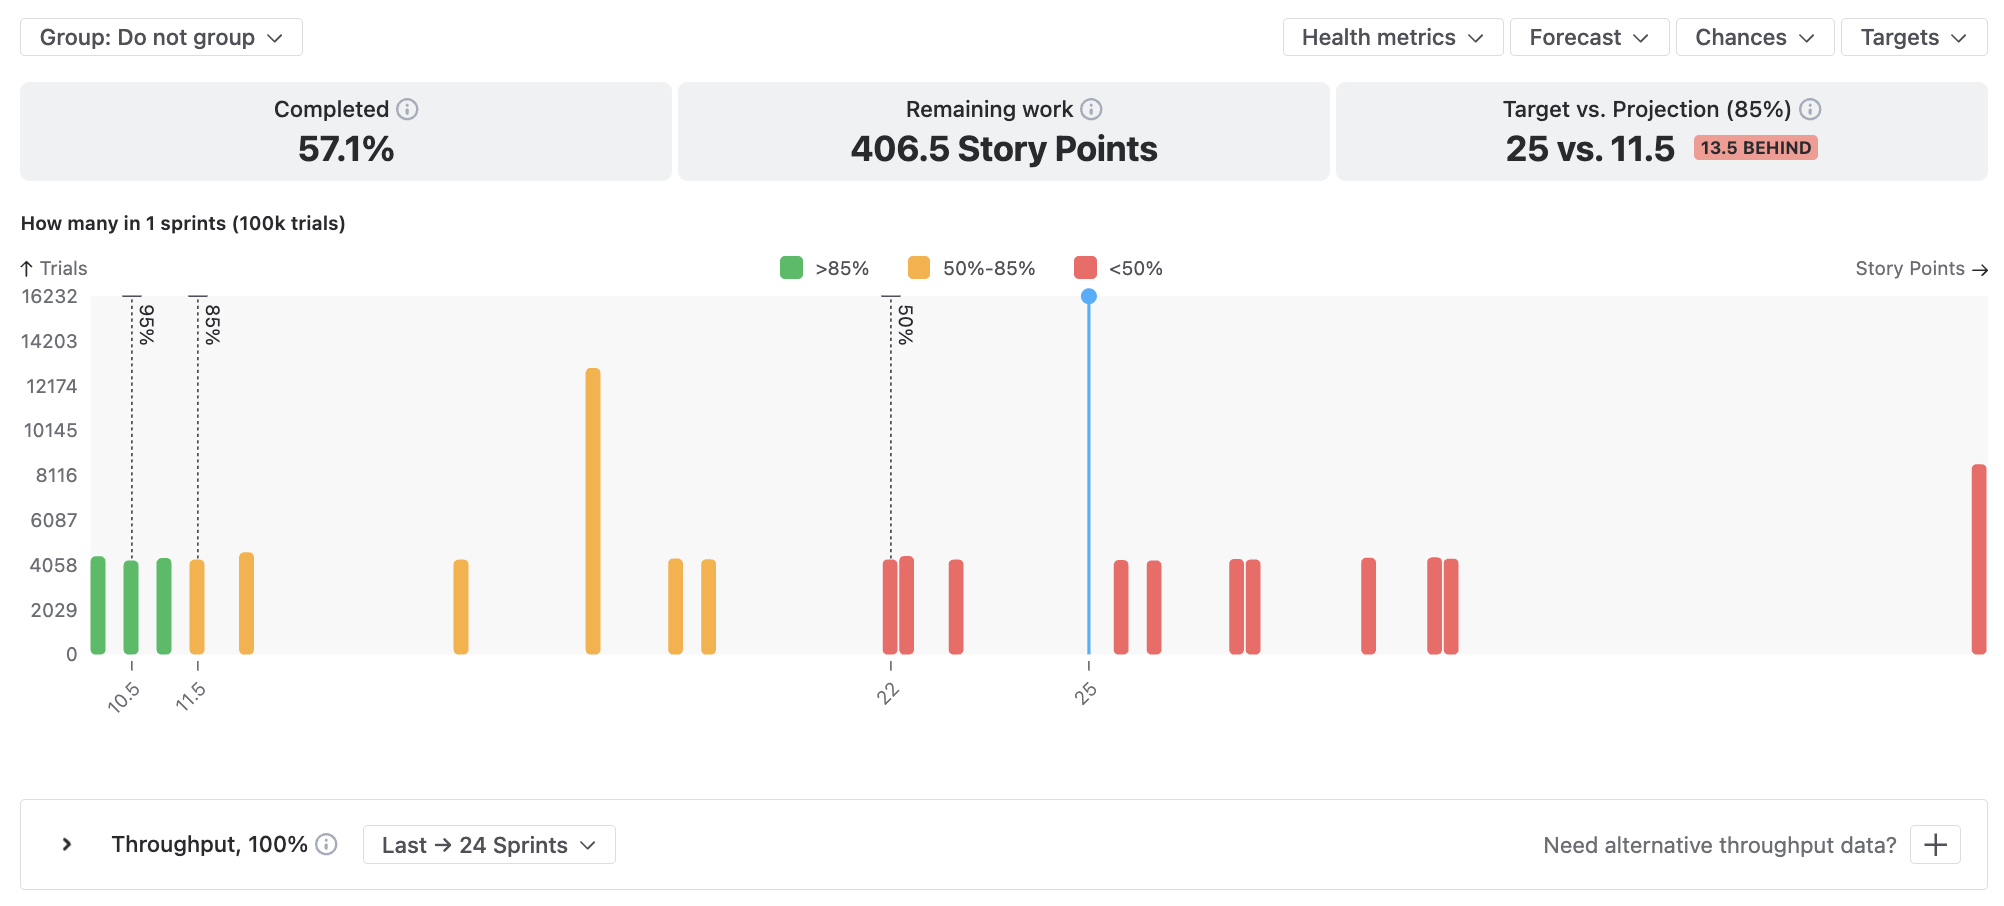Click the blue target marker dot at 25

coord(1089,296)
